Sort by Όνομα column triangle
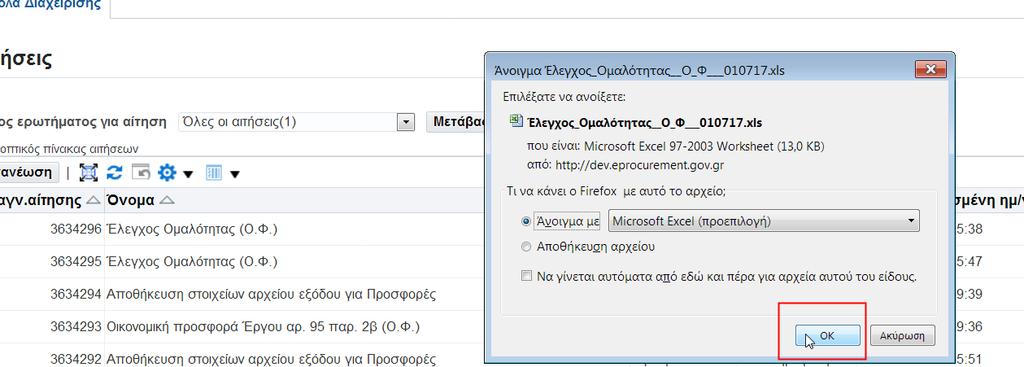 click(167, 200)
